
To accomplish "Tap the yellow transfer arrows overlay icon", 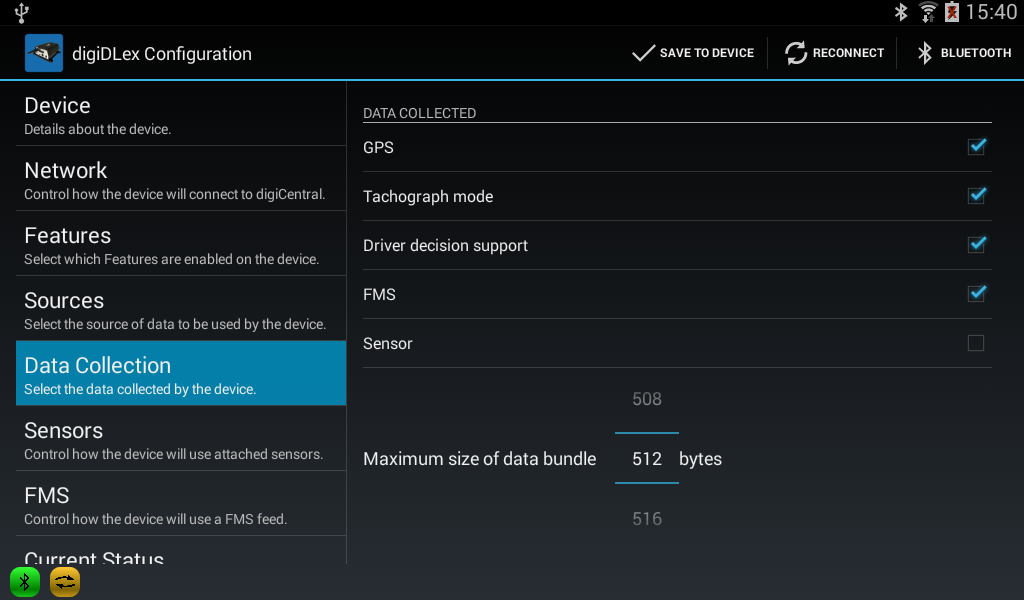I will pos(65,582).
